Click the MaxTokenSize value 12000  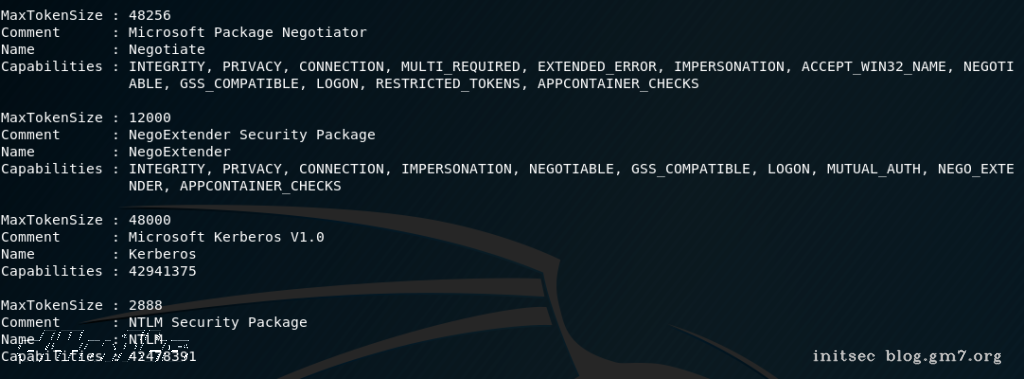click(150, 118)
